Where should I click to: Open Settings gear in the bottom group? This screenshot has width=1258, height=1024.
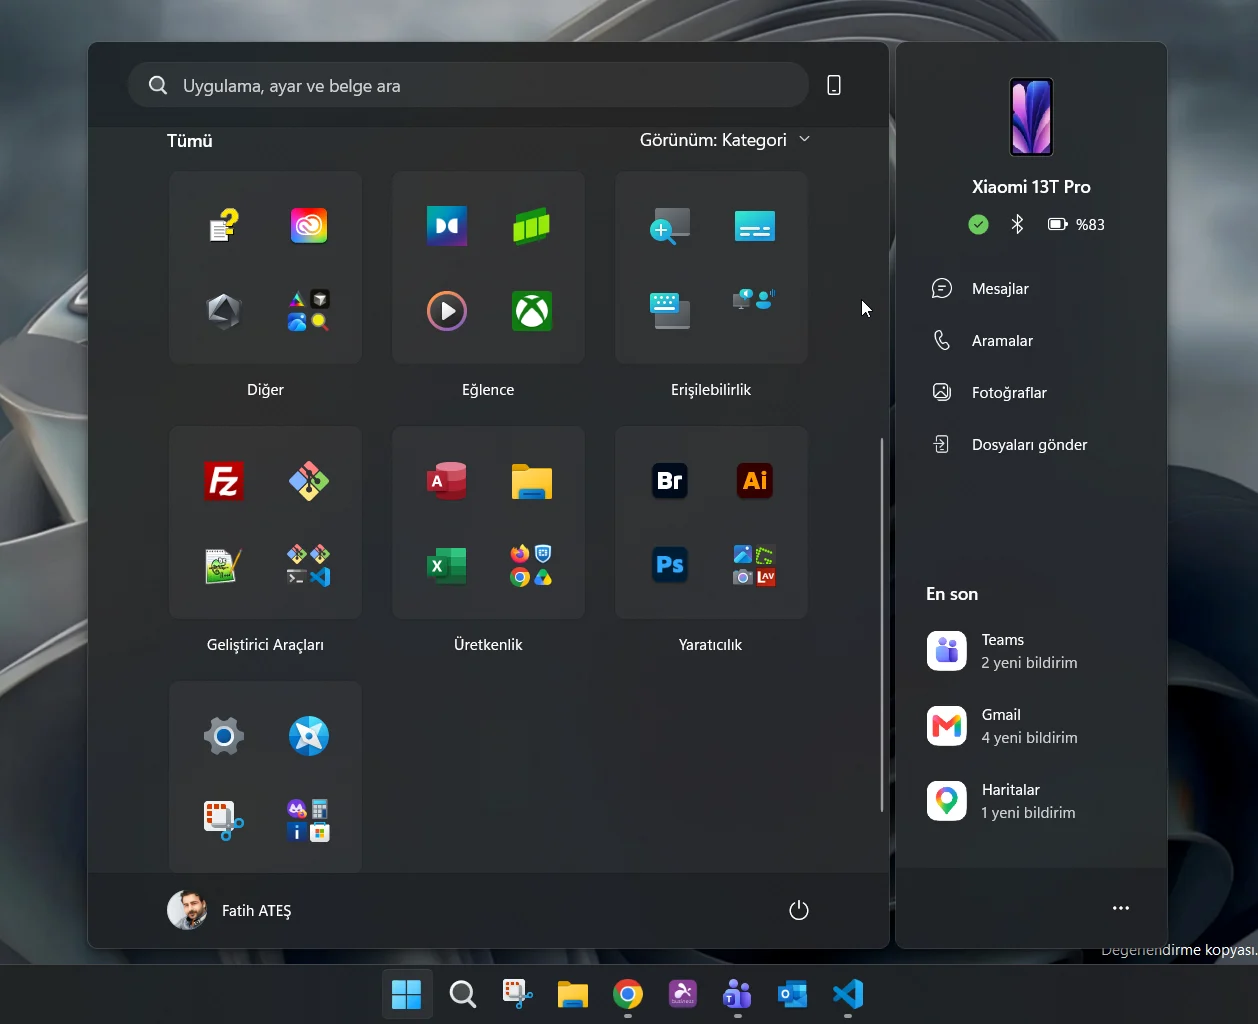point(224,736)
